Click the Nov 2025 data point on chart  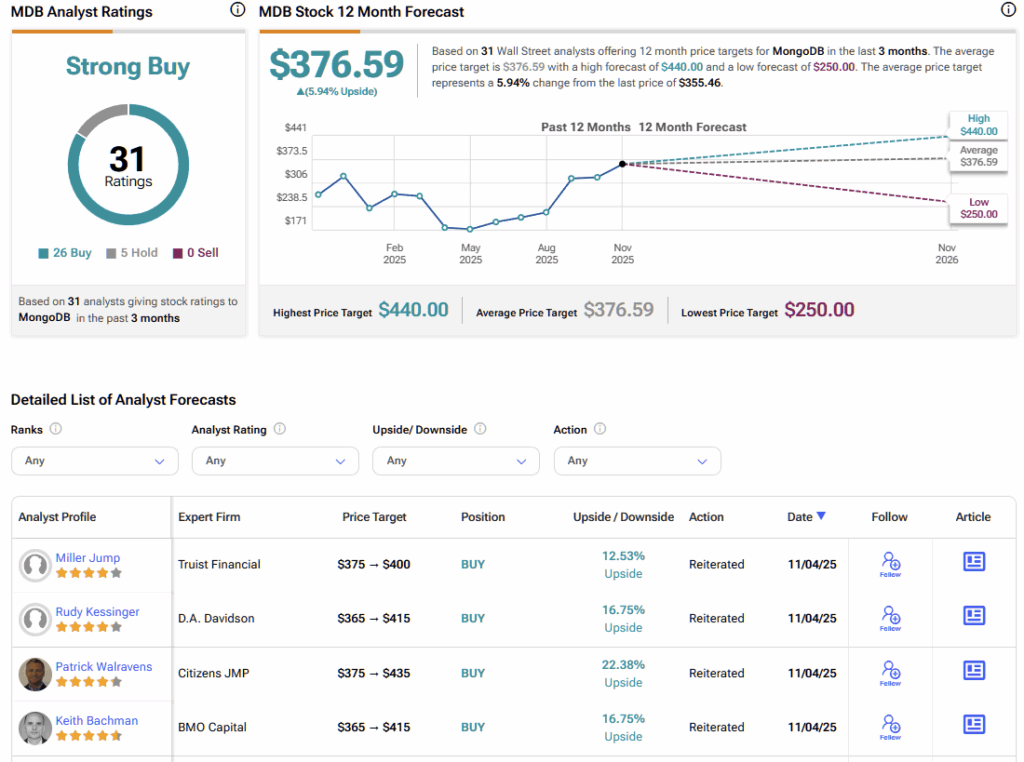pyautogui.click(x=623, y=164)
